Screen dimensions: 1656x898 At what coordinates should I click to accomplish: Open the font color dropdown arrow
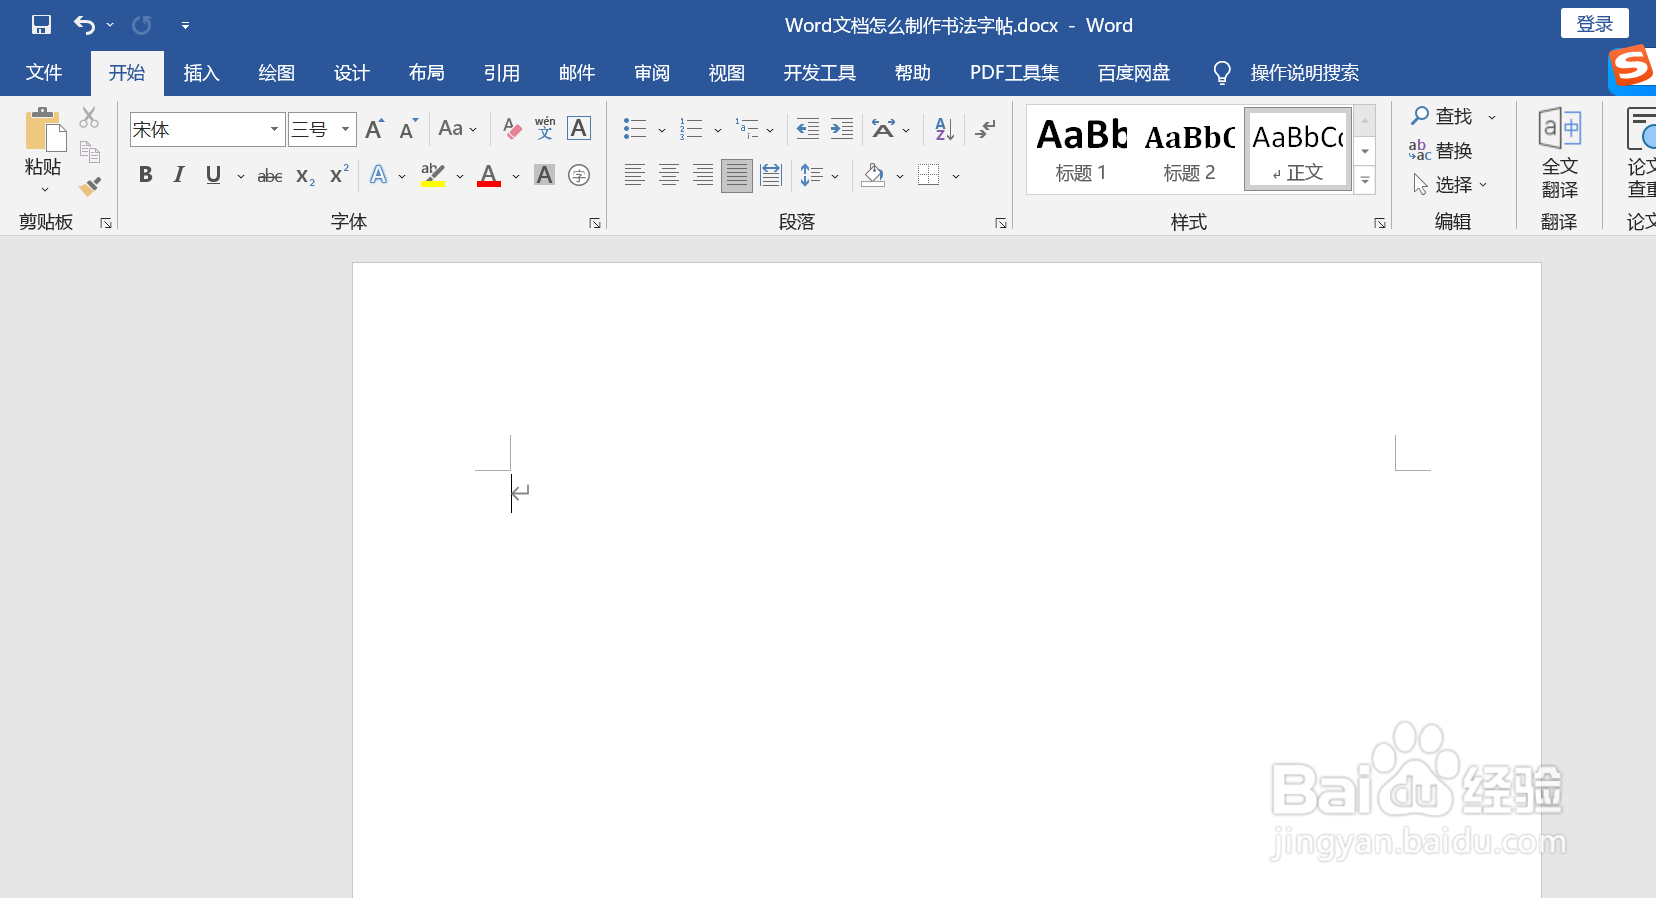tap(516, 176)
